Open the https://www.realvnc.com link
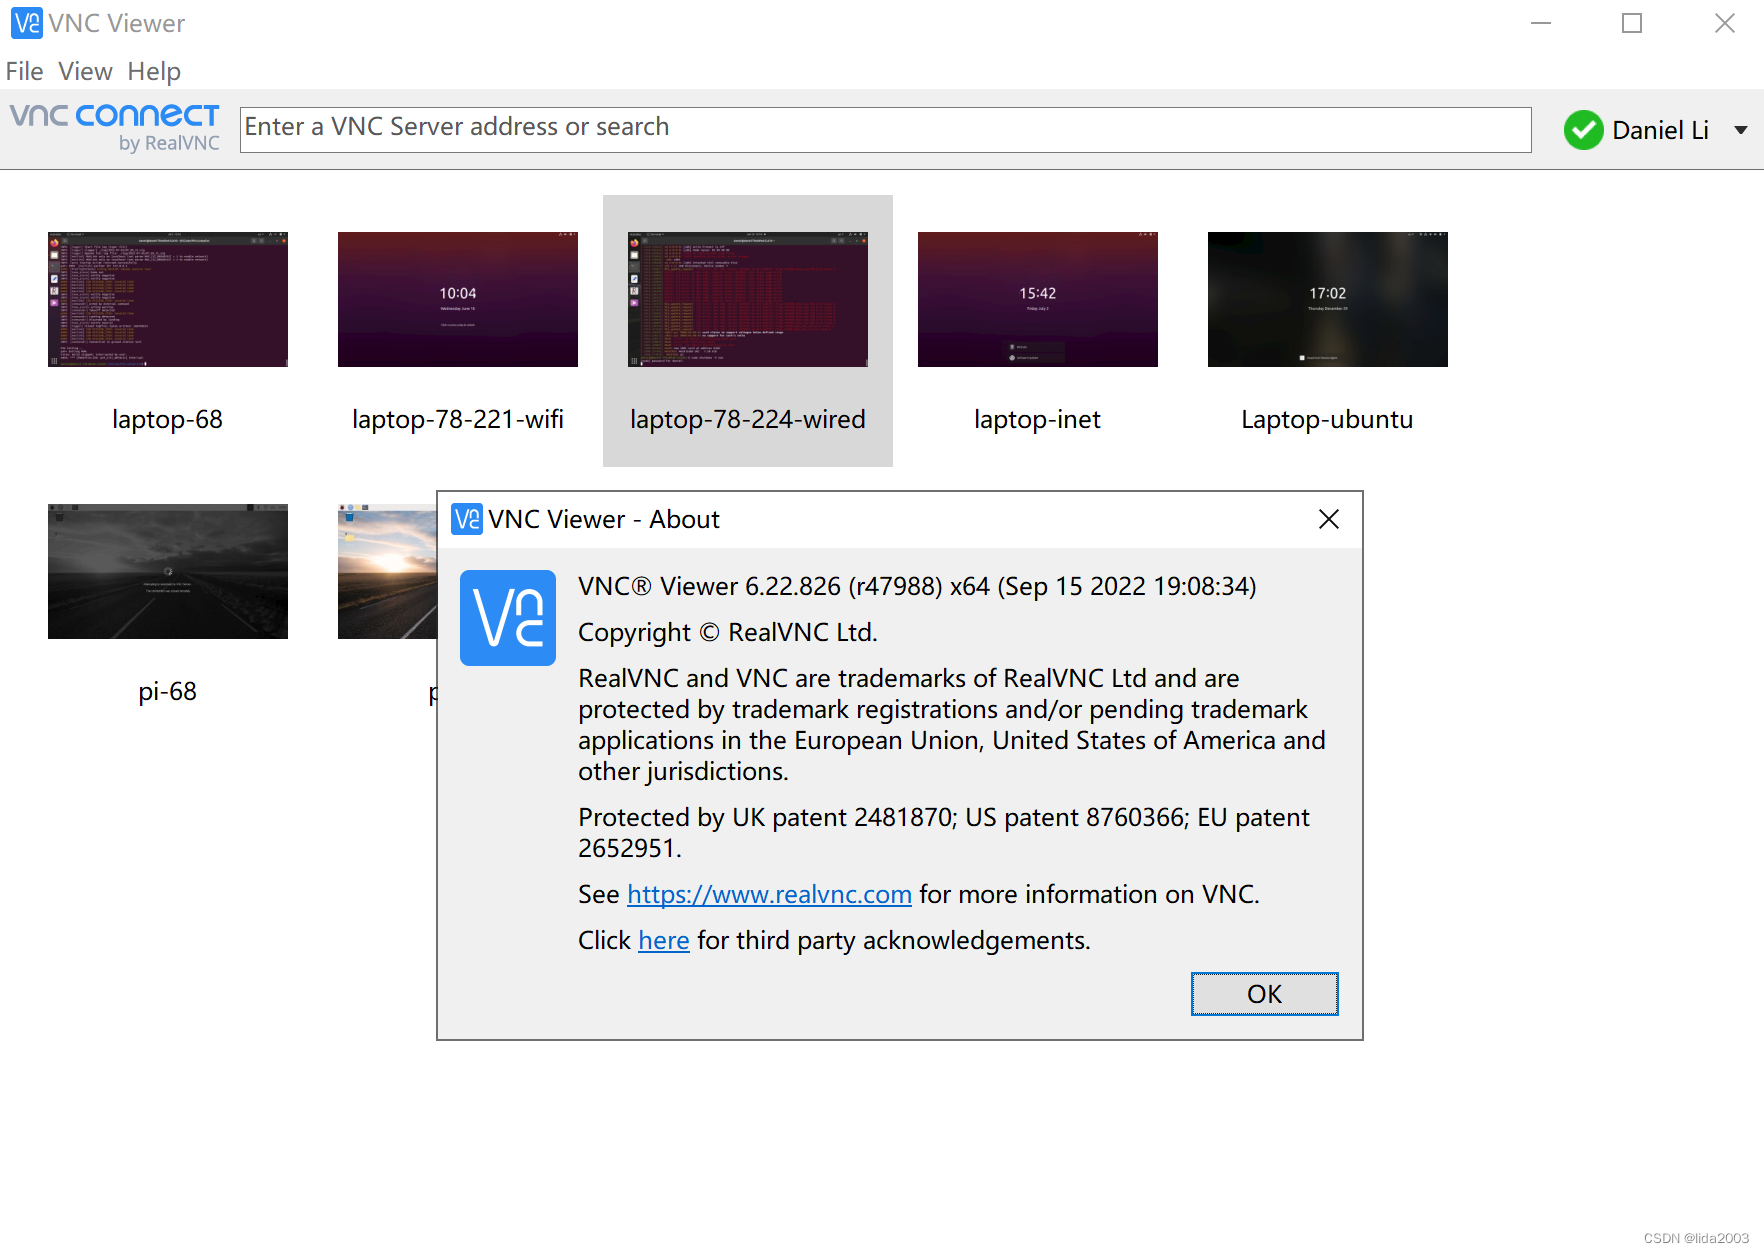Image resolution: width=1764 pixels, height=1253 pixels. coord(769,894)
